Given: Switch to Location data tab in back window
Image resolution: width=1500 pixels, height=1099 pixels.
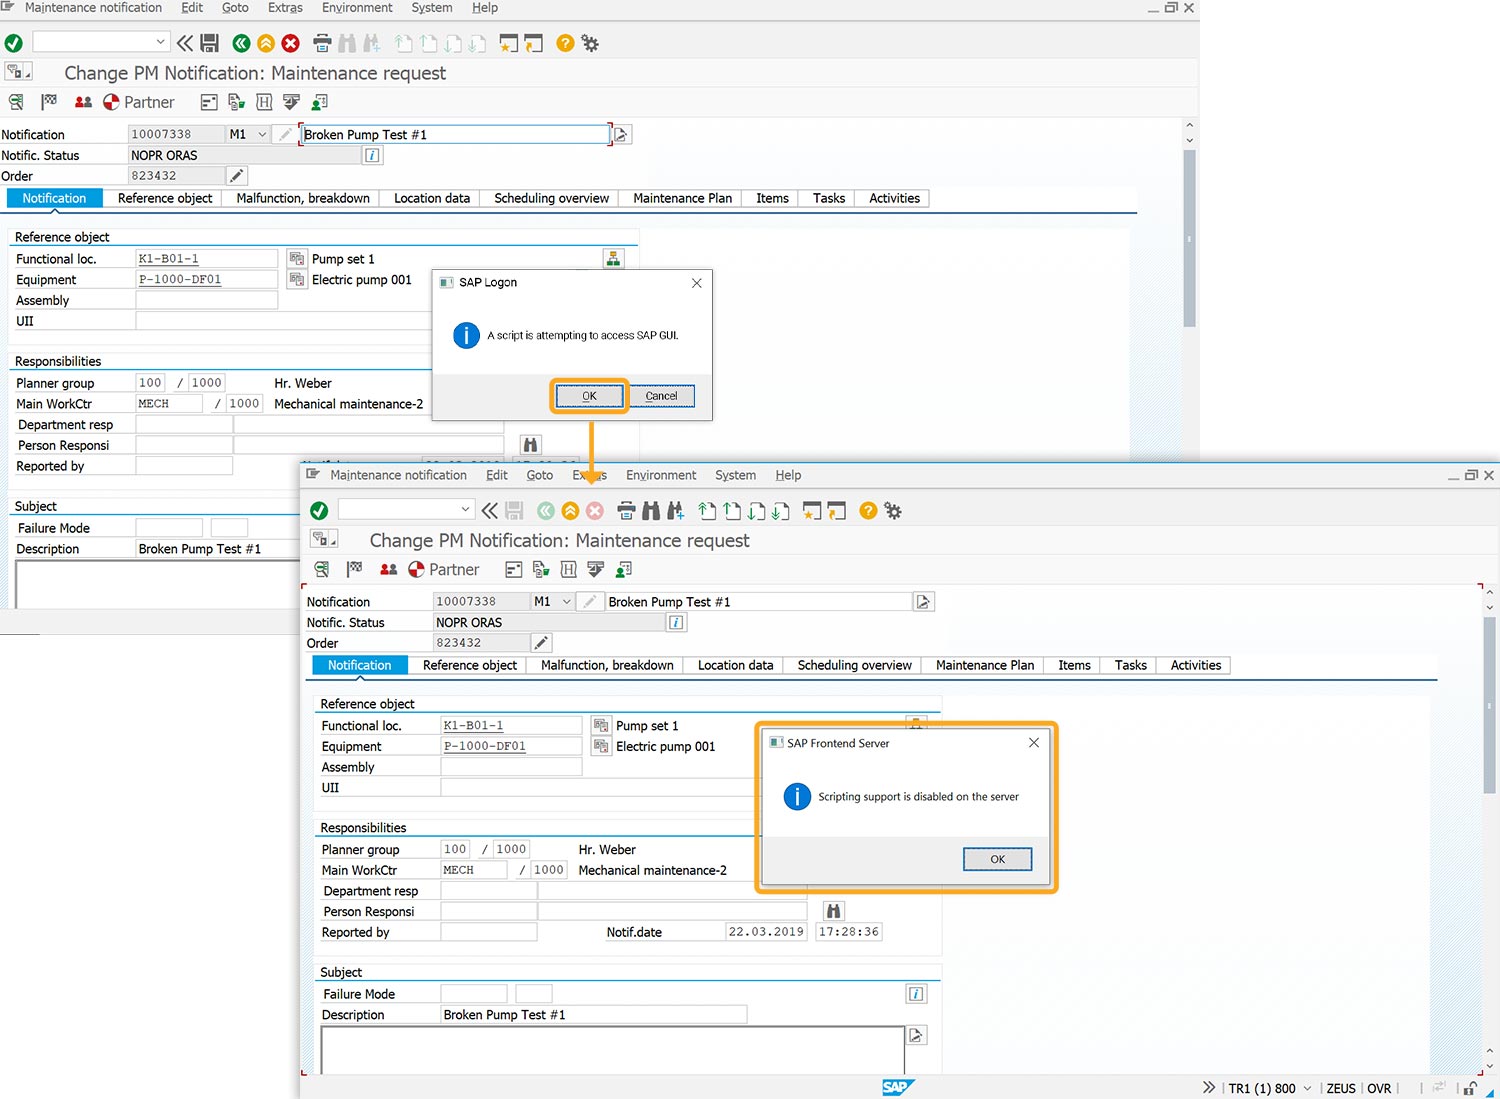Looking at the screenshot, I should (x=432, y=198).
